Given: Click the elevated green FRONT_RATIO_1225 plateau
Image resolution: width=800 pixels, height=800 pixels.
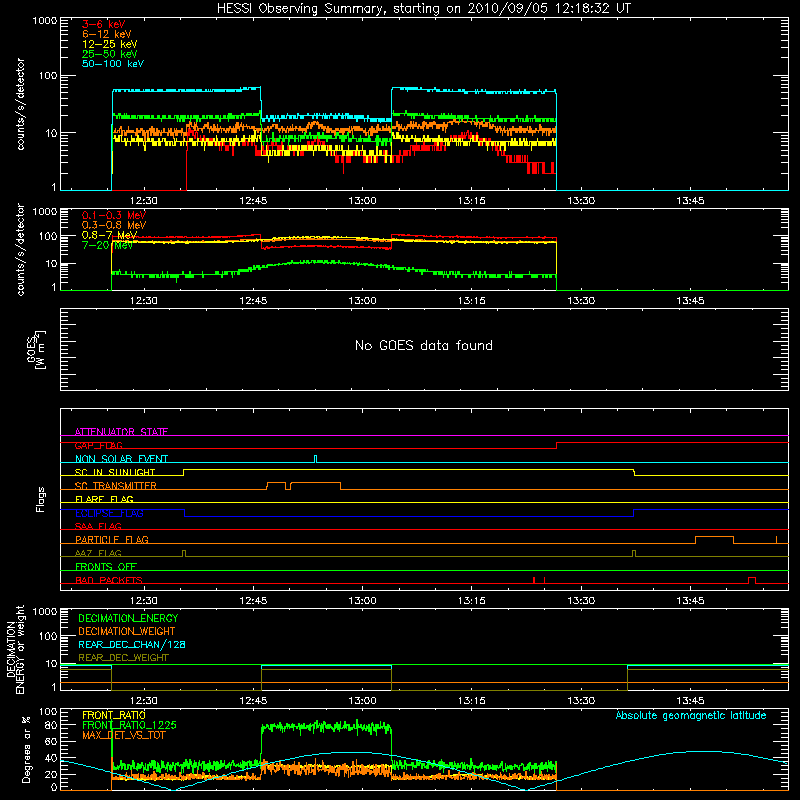Looking at the screenshot, I should click(327, 727).
